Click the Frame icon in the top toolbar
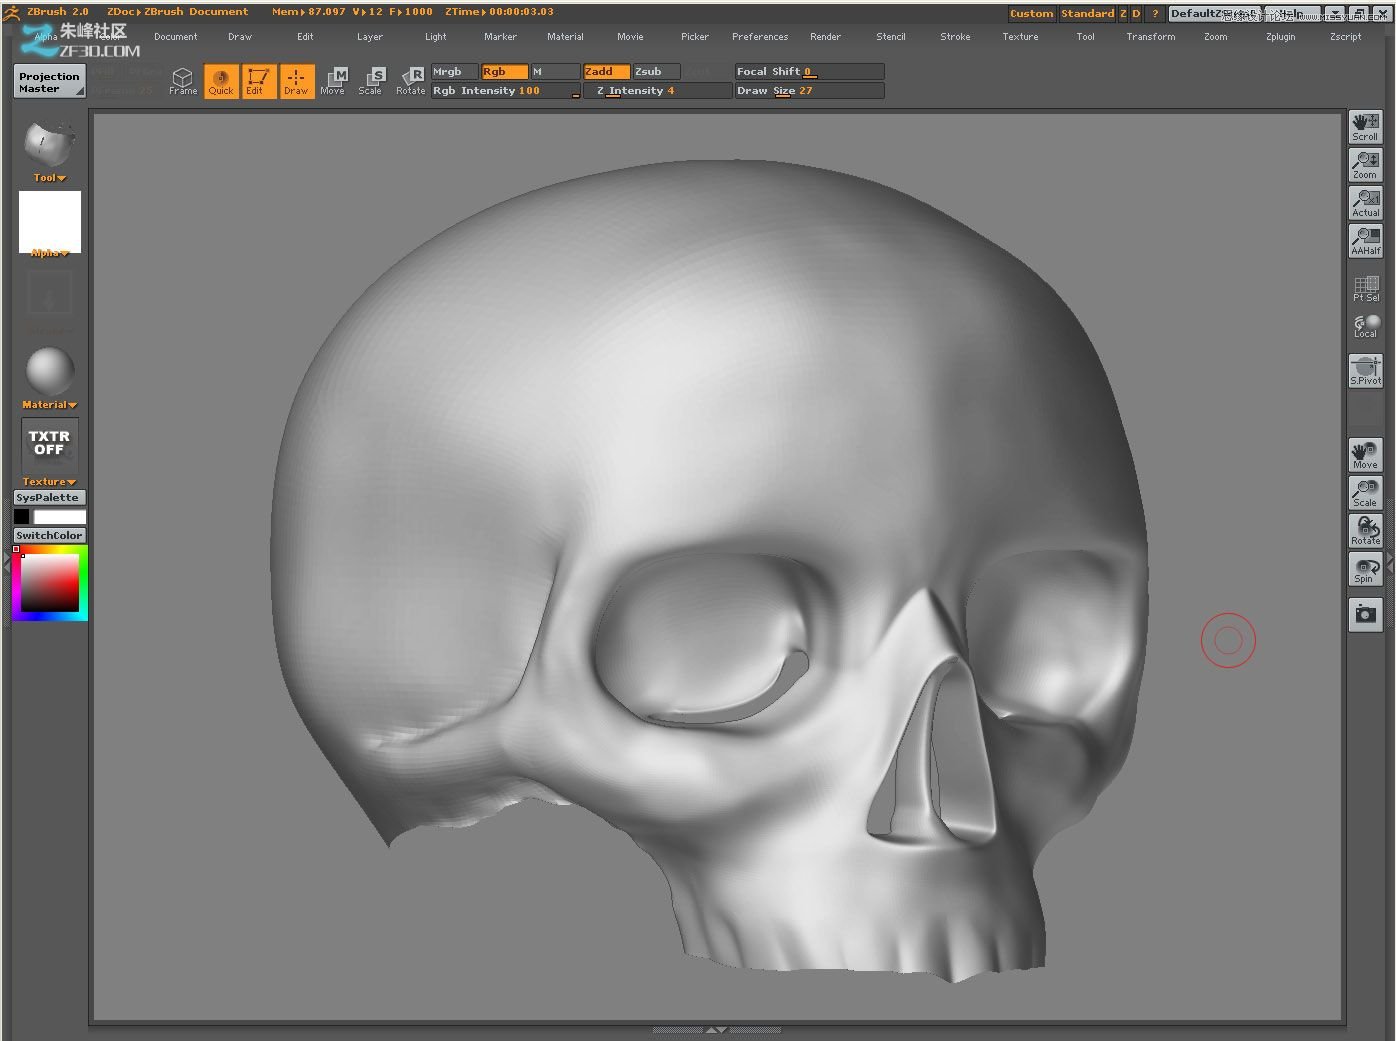 tap(183, 80)
